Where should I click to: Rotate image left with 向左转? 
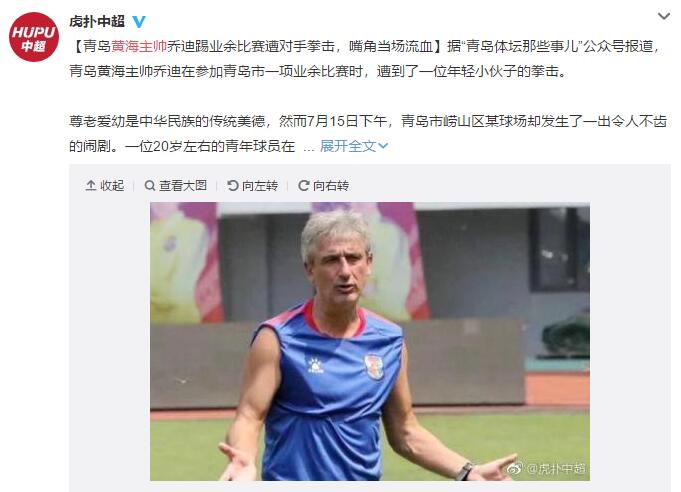tap(252, 186)
